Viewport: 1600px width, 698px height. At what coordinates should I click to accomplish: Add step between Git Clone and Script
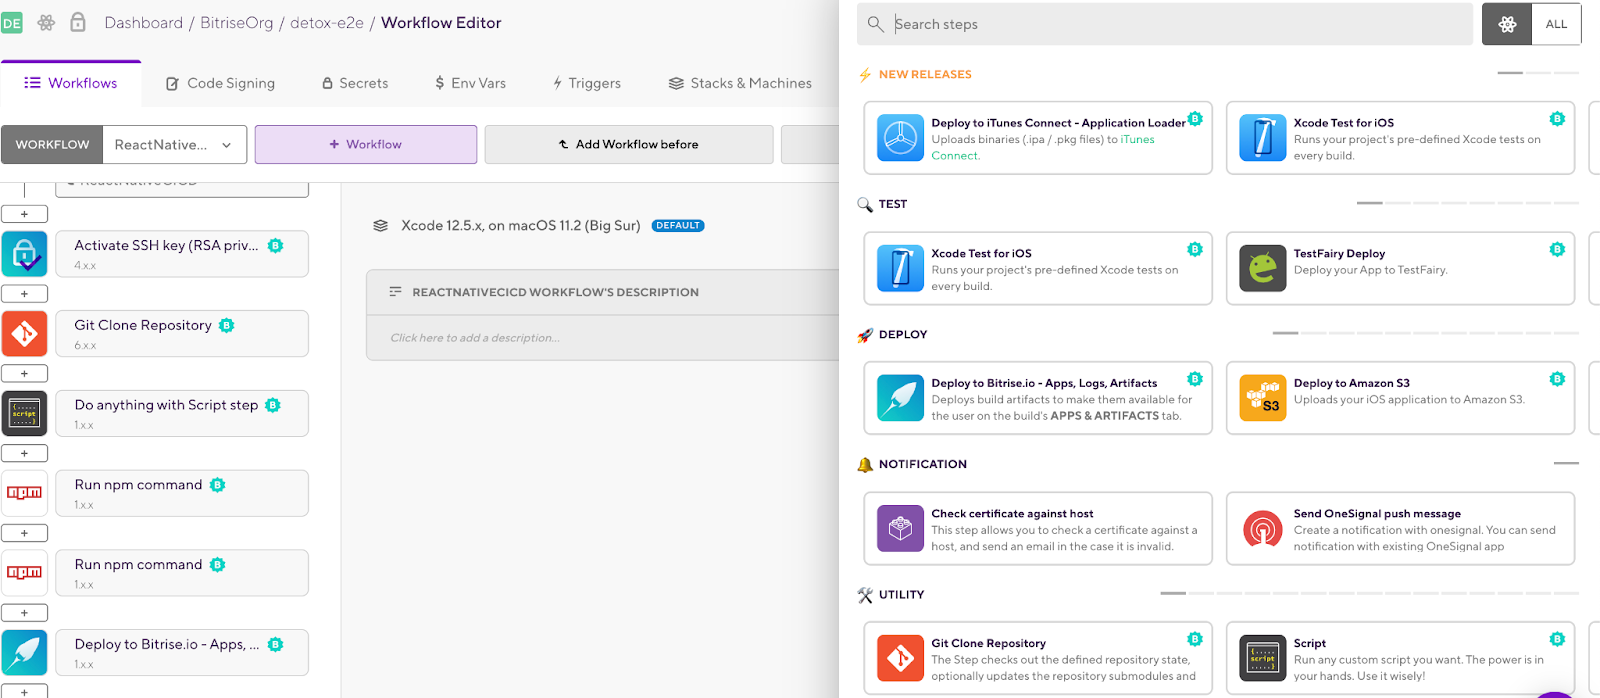pos(25,374)
